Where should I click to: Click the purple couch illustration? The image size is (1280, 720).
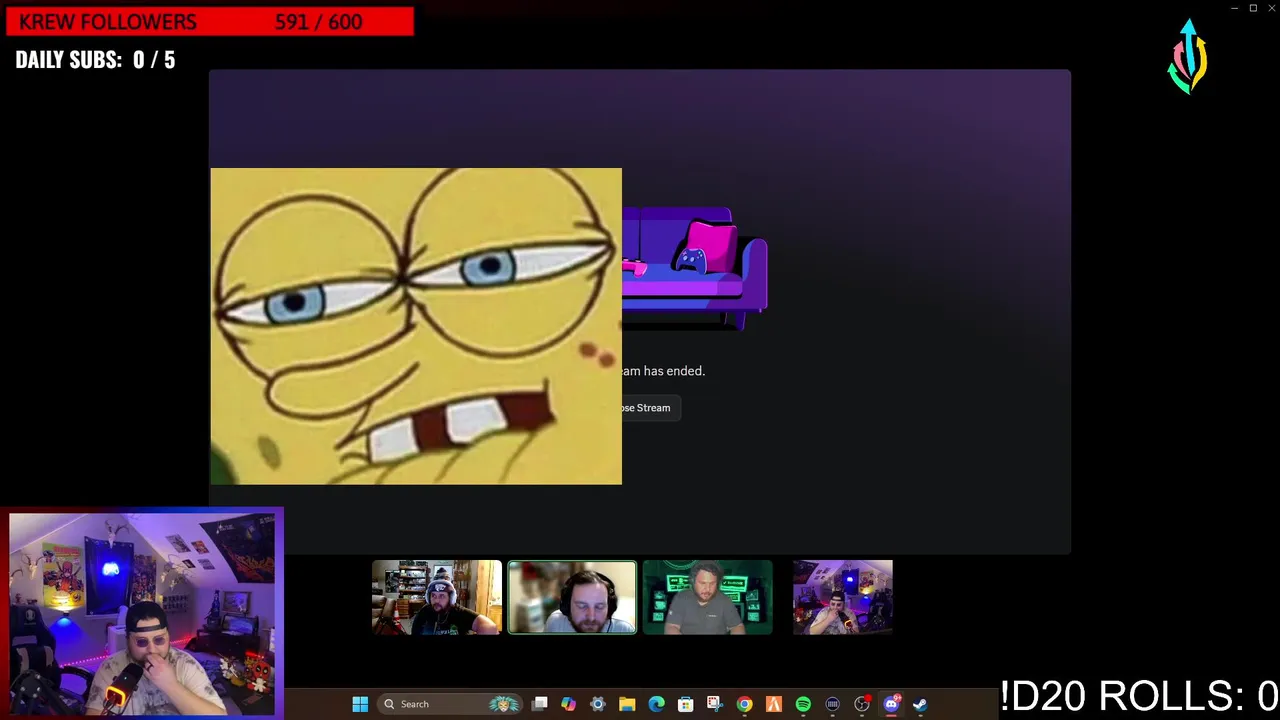(695, 267)
